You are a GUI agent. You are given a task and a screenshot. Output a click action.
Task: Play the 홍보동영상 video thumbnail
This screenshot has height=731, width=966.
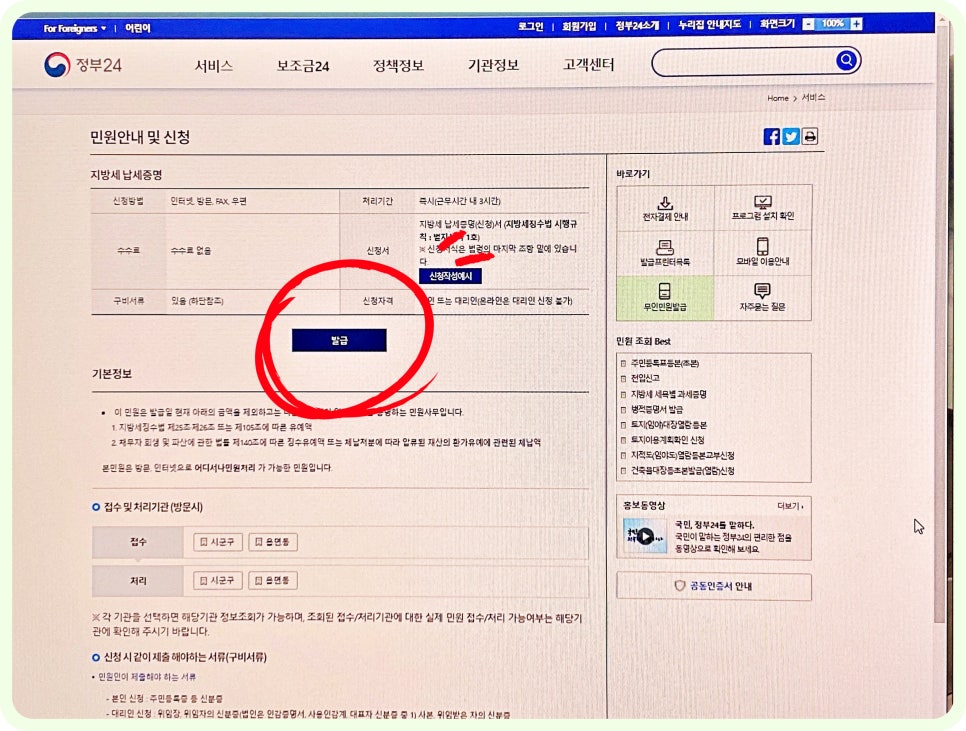click(x=645, y=536)
